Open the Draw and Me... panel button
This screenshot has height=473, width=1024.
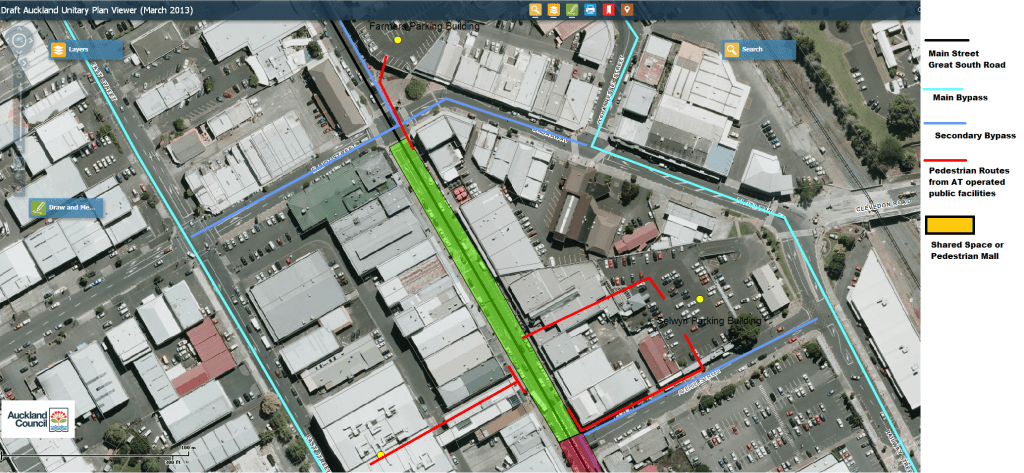[x=66, y=207]
